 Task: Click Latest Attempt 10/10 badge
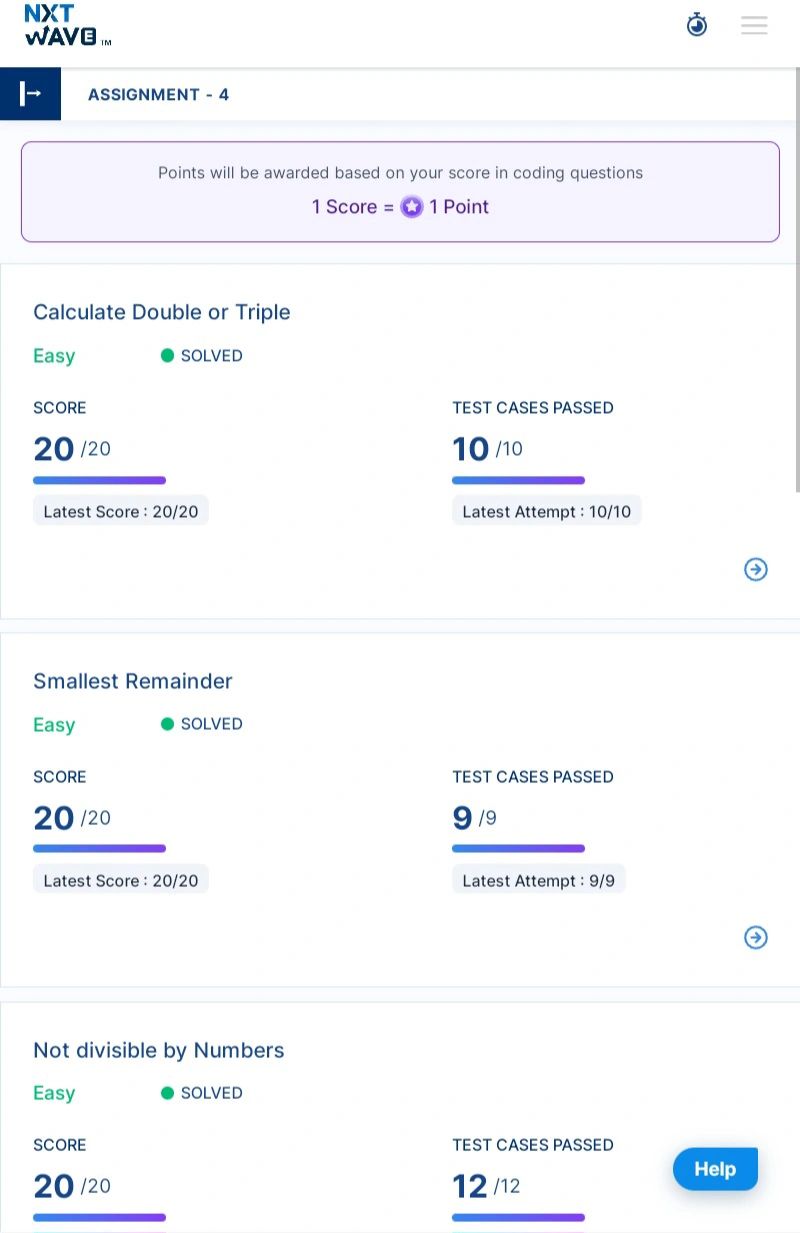(546, 512)
